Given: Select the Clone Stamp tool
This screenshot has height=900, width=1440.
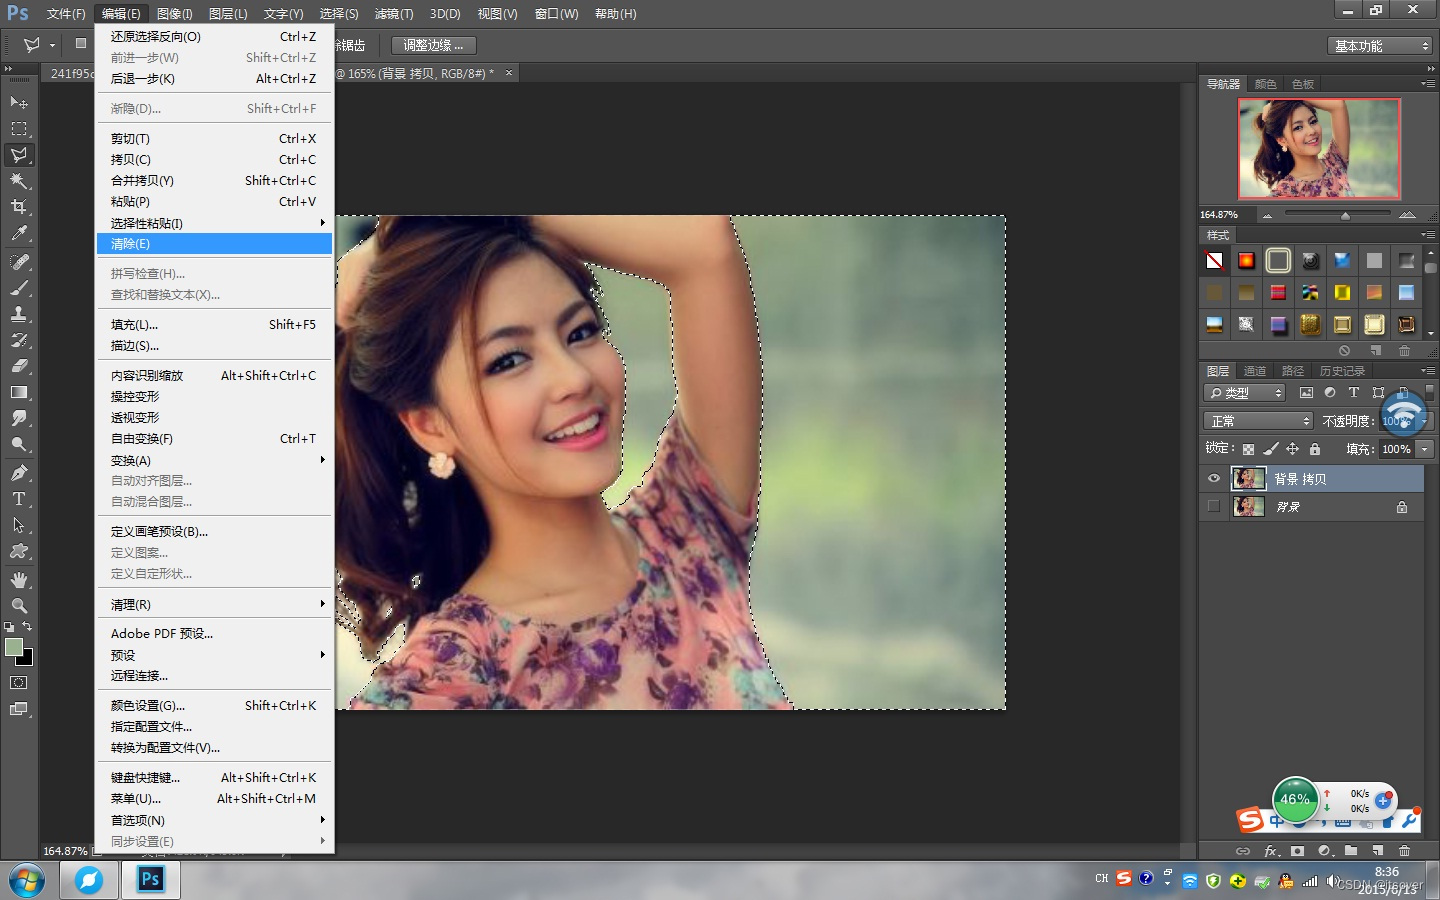Looking at the screenshot, I should coord(19,314).
